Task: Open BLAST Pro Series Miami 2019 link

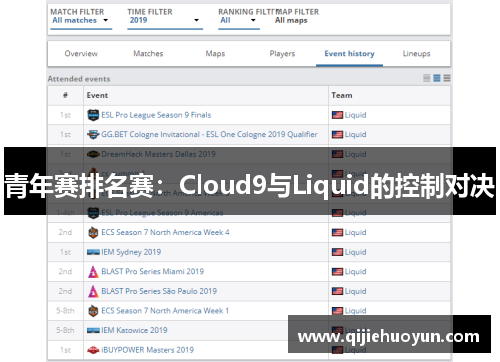Action: coord(153,272)
